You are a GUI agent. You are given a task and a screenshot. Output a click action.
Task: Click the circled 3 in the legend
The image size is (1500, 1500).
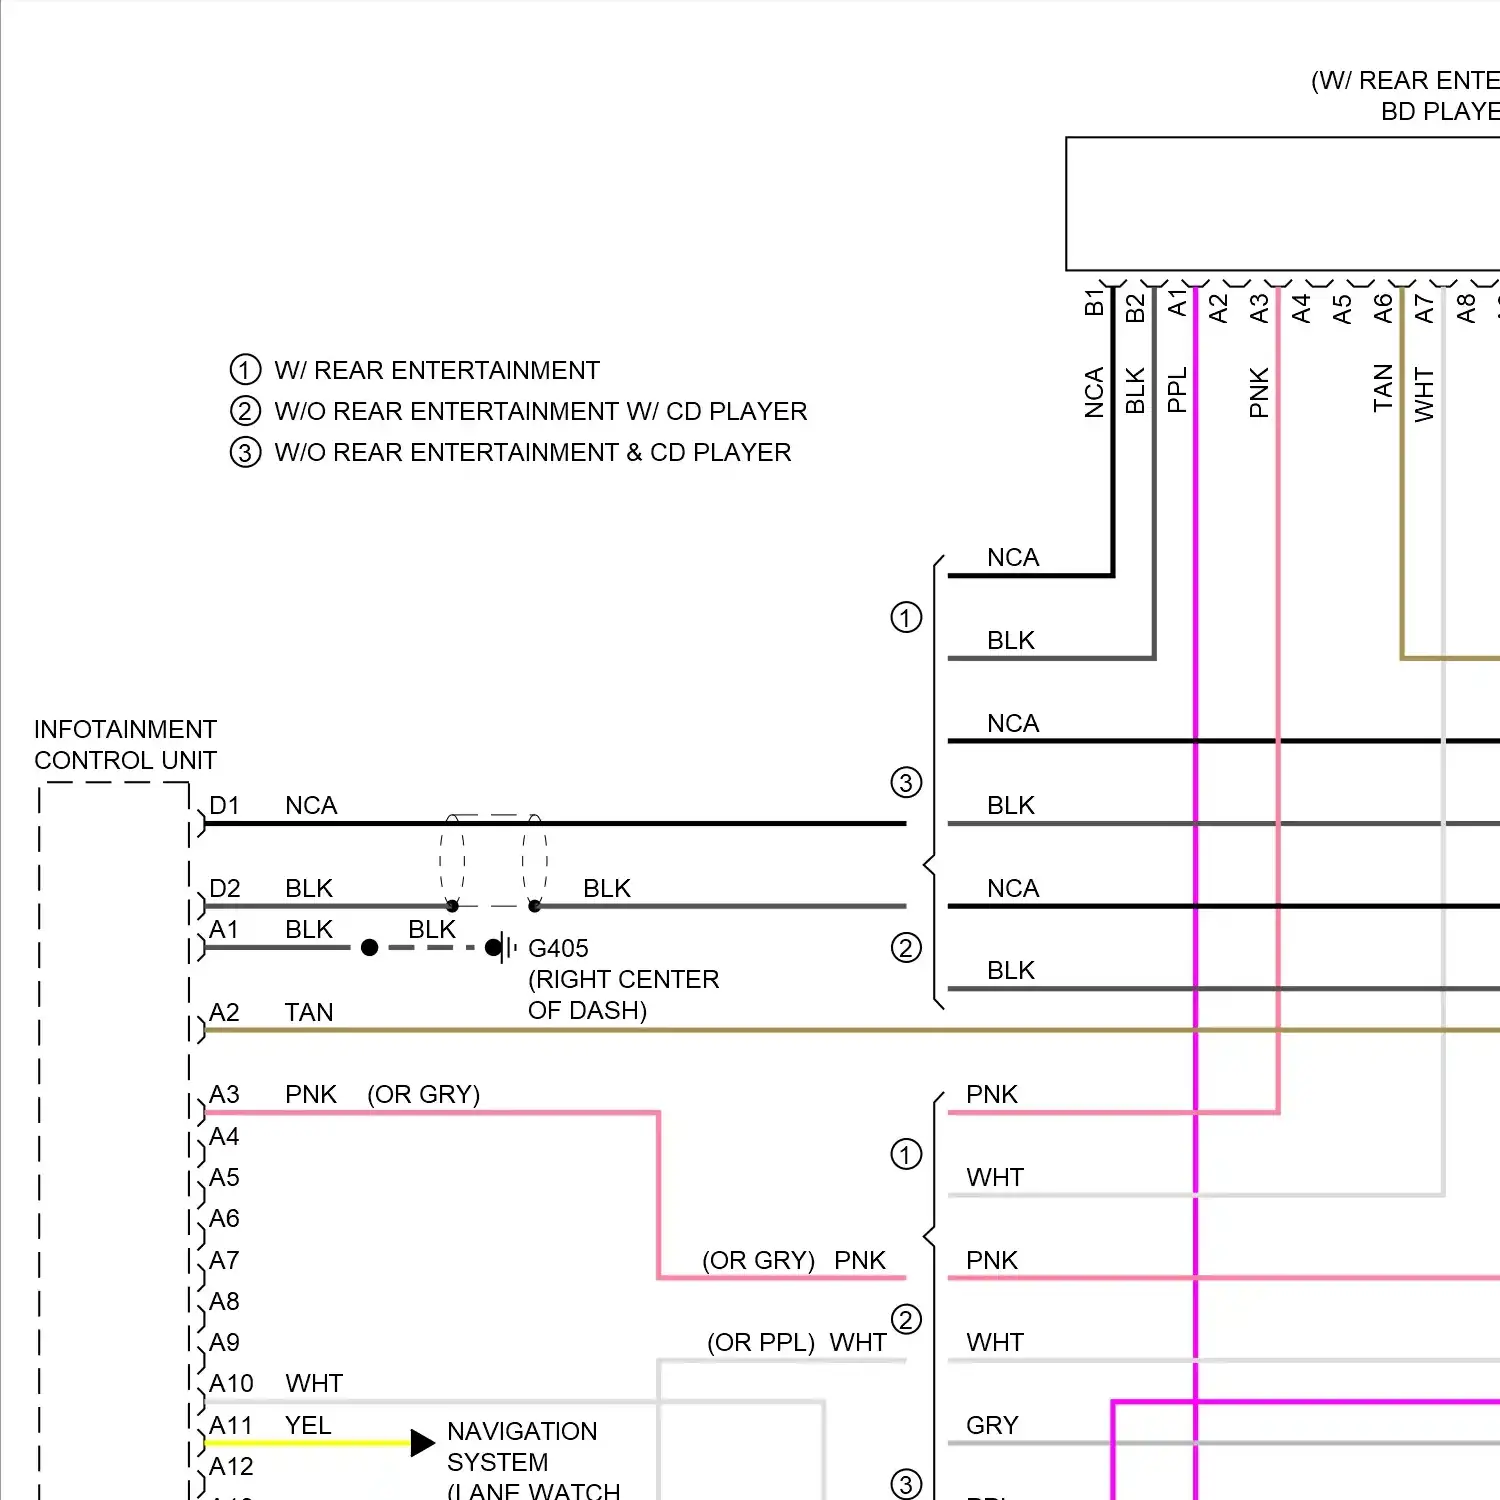point(245,452)
